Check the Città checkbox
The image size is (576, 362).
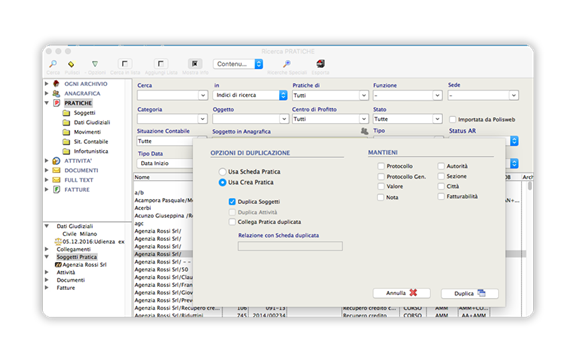pyautogui.click(x=441, y=186)
